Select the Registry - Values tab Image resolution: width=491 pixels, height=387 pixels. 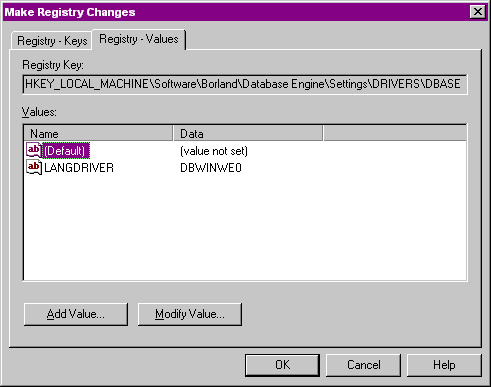139,39
